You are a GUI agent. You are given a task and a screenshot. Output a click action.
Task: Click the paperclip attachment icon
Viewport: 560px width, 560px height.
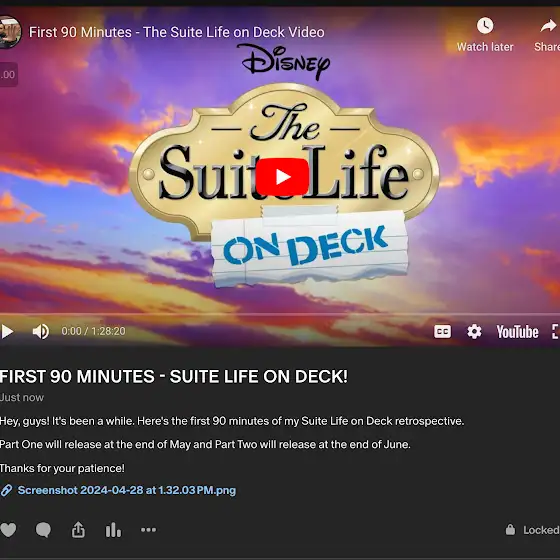6,490
